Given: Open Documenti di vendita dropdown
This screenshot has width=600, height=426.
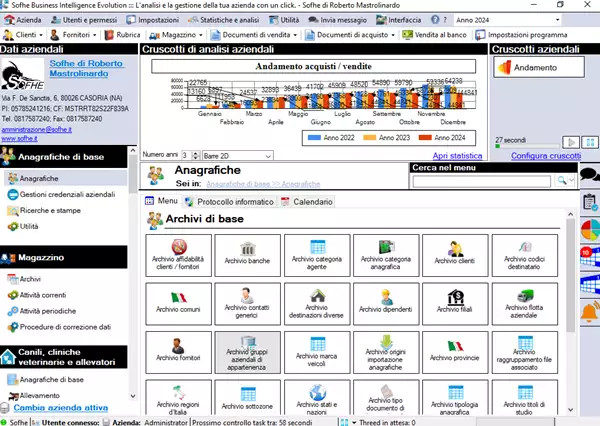Looking at the screenshot, I should pyautogui.click(x=295, y=35).
